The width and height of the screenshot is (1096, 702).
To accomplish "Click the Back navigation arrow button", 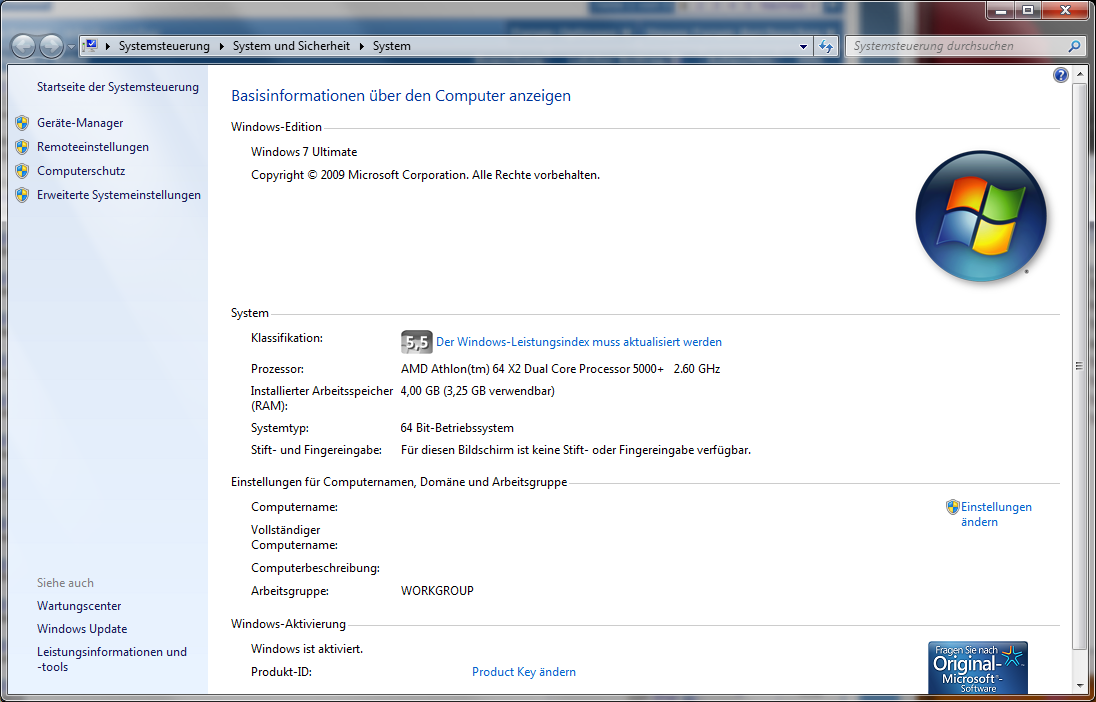I will (23, 47).
